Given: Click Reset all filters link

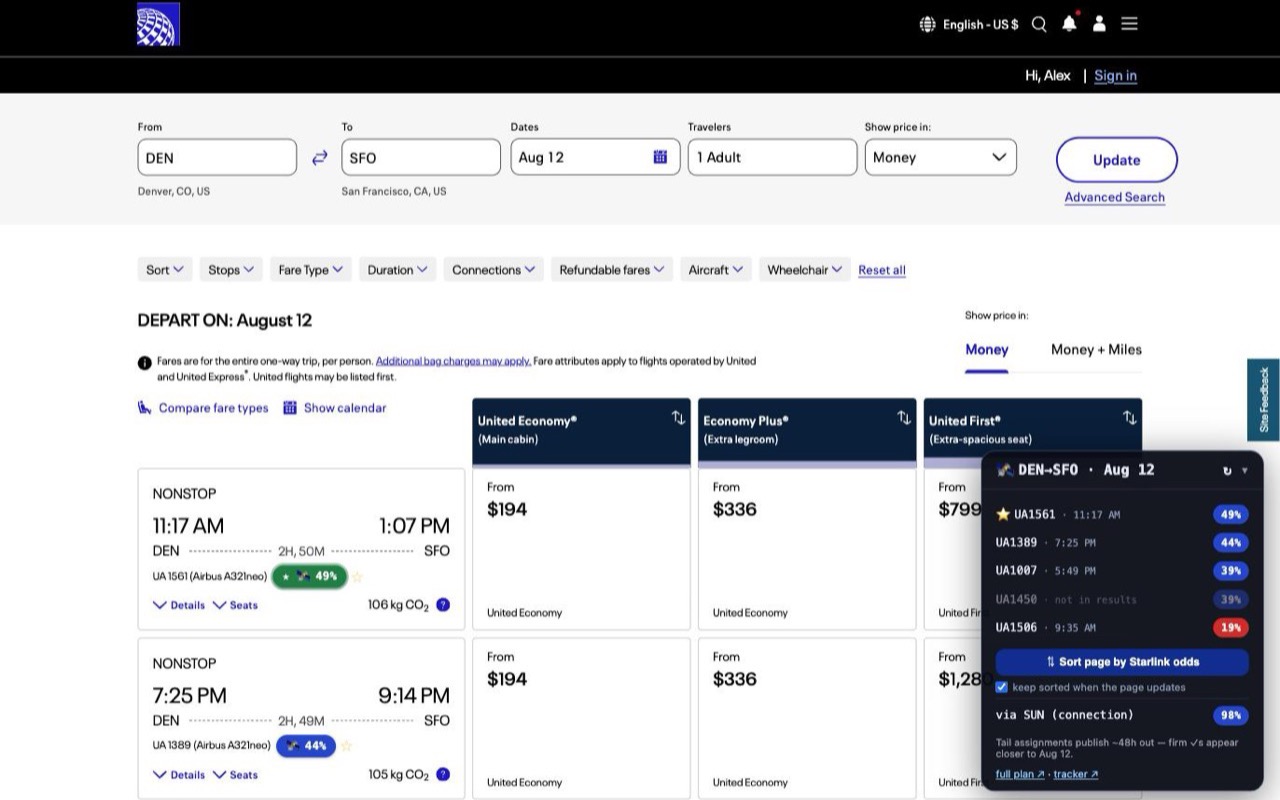Looking at the screenshot, I should point(882,270).
